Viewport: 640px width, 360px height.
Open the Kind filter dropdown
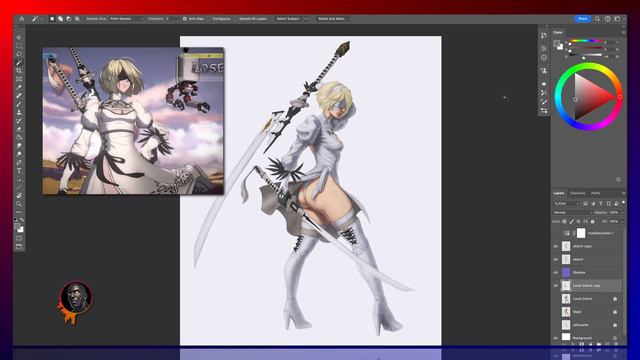pos(567,203)
